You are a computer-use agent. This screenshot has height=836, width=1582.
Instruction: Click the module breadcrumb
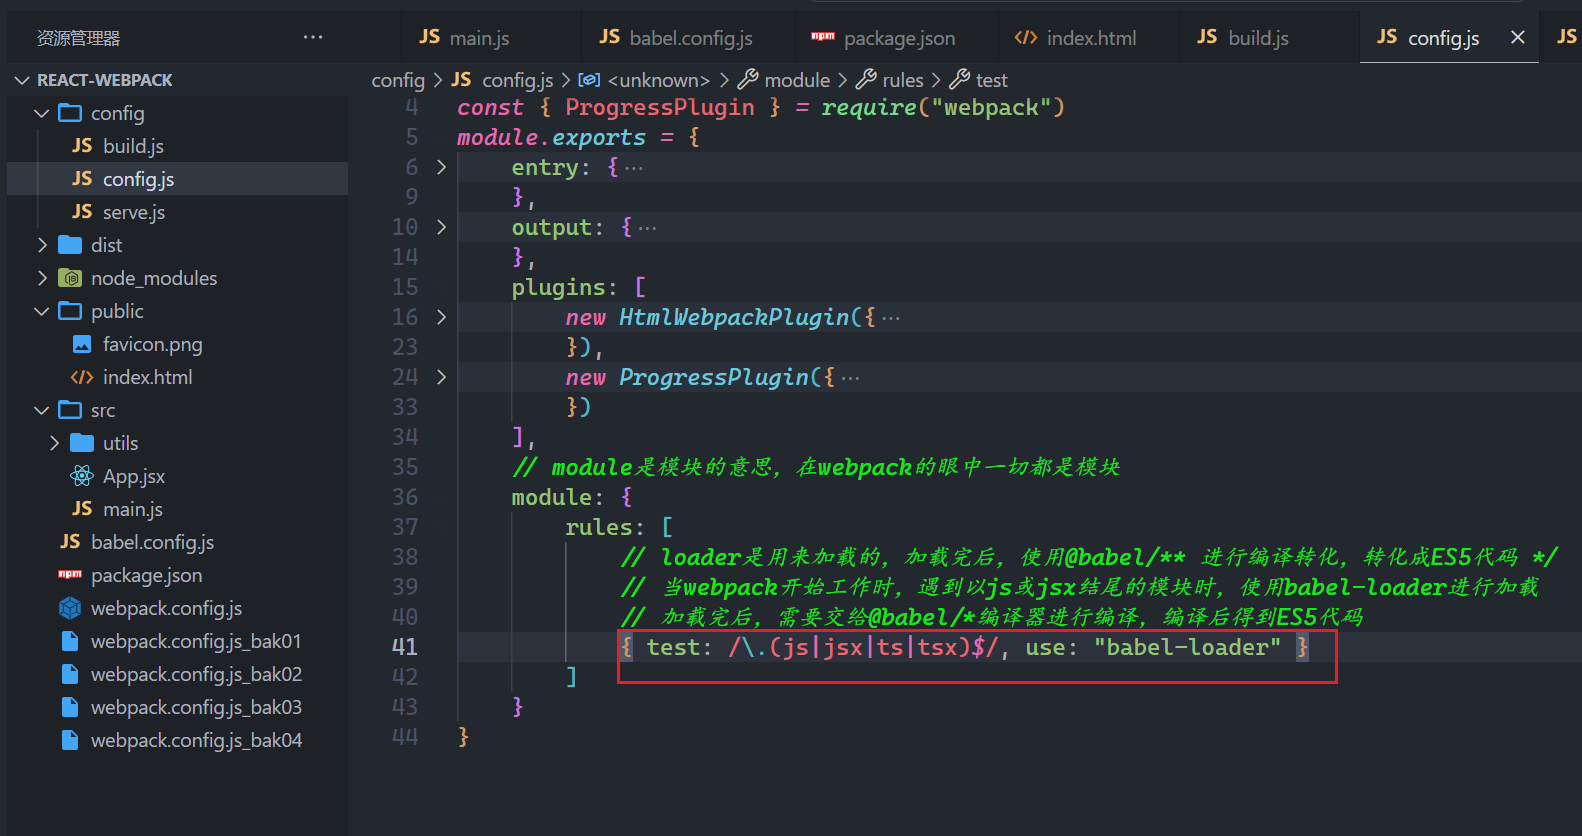pyautogui.click(x=784, y=80)
